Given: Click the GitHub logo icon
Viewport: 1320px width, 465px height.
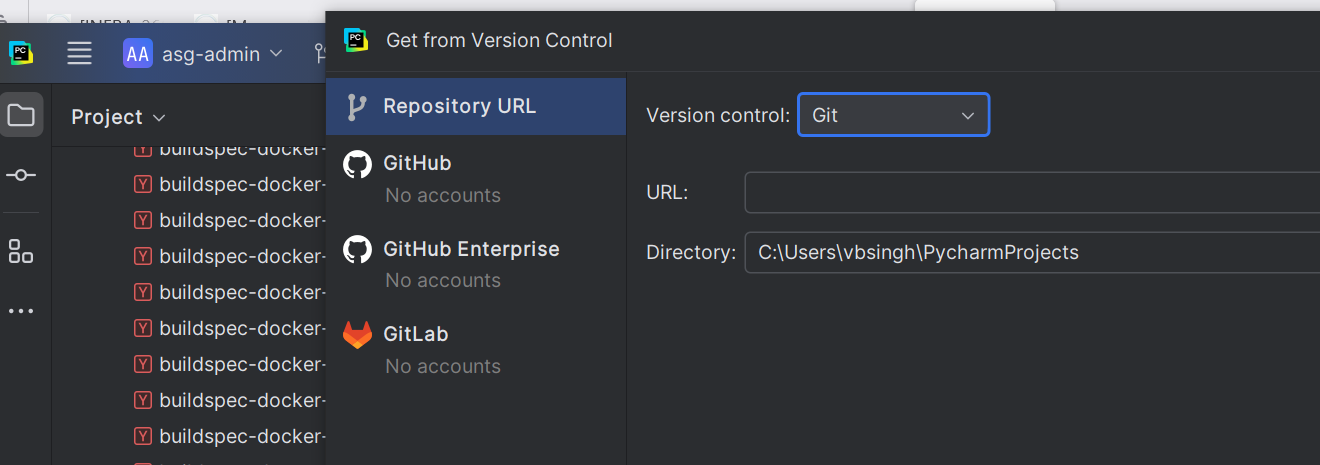Looking at the screenshot, I should coord(357,164).
